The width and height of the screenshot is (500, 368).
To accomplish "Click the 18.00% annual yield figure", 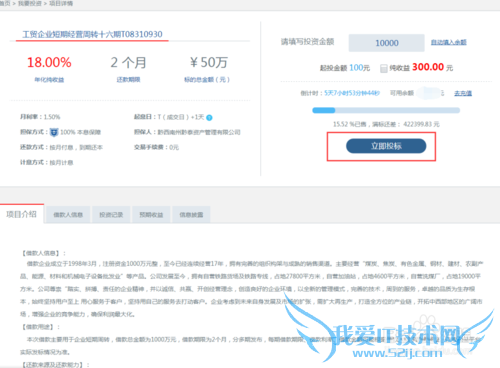I will [49, 62].
